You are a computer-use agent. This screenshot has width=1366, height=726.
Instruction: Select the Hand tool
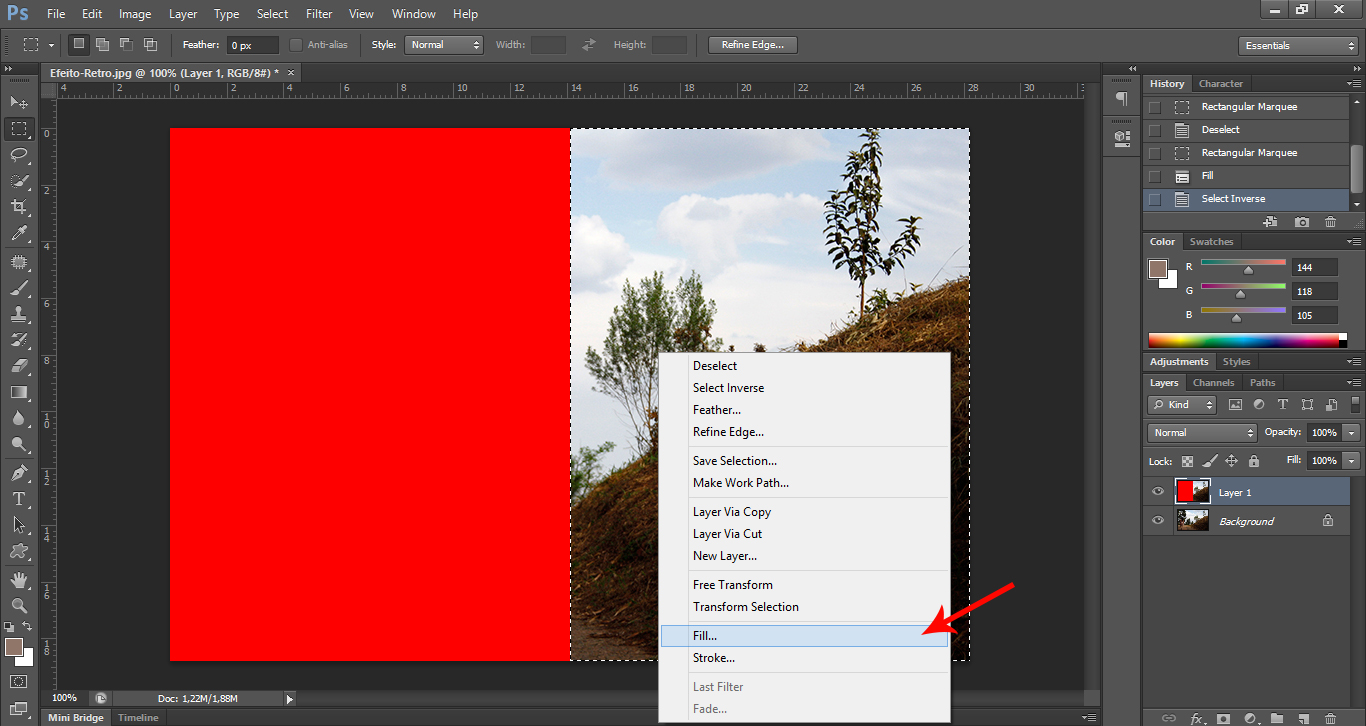click(19, 580)
